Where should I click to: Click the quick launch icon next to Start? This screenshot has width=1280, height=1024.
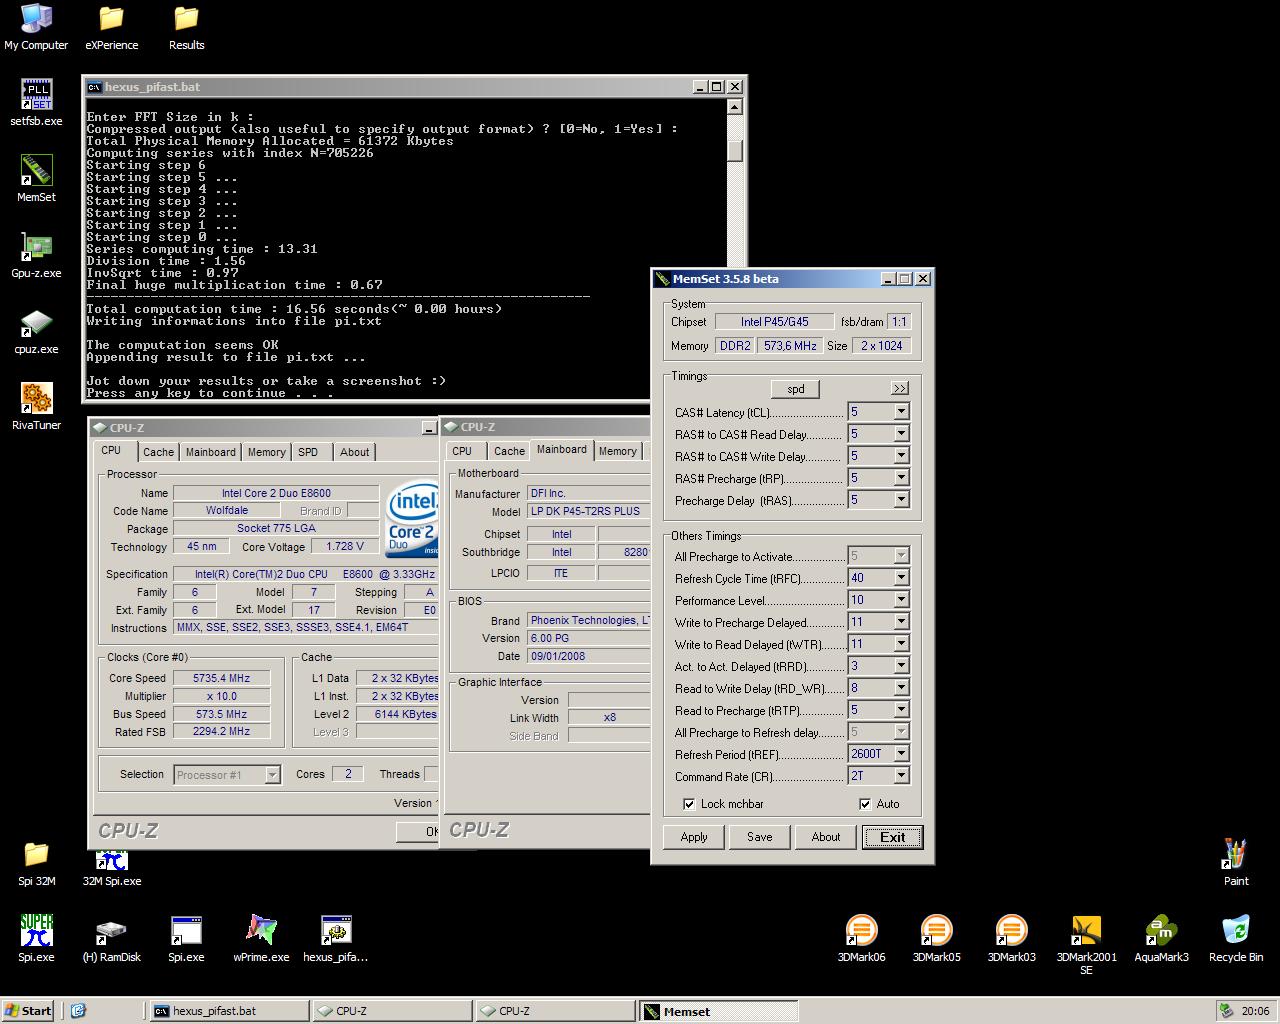coord(78,1010)
